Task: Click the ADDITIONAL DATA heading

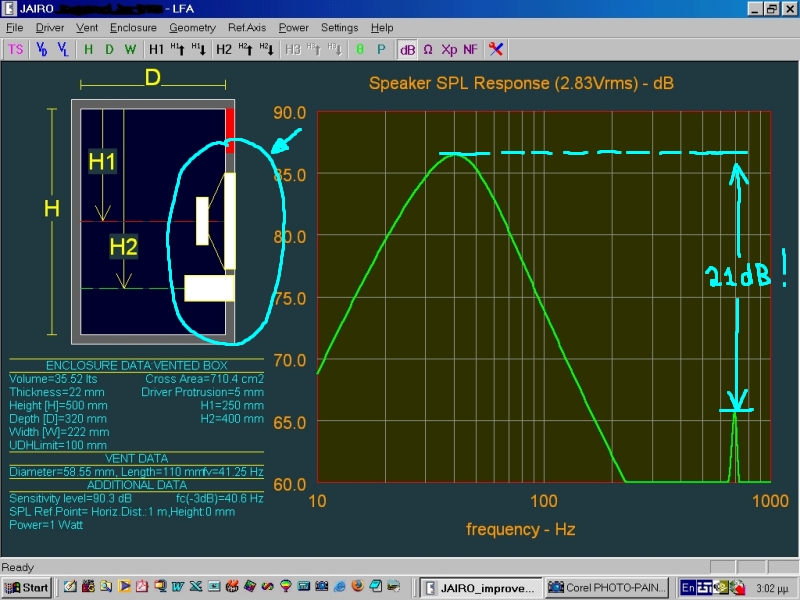Action: click(136, 485)
